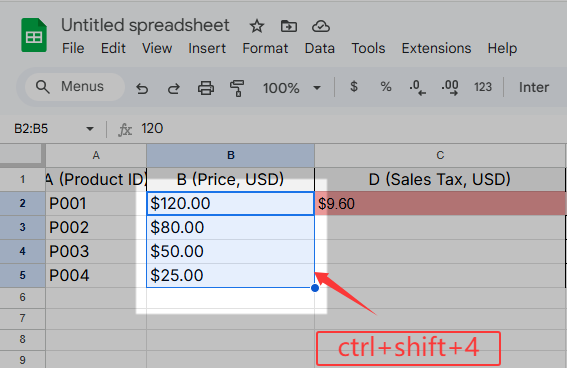Click the print icon
The width and height of the screenshot is (567, 368).
pos(206,88)
